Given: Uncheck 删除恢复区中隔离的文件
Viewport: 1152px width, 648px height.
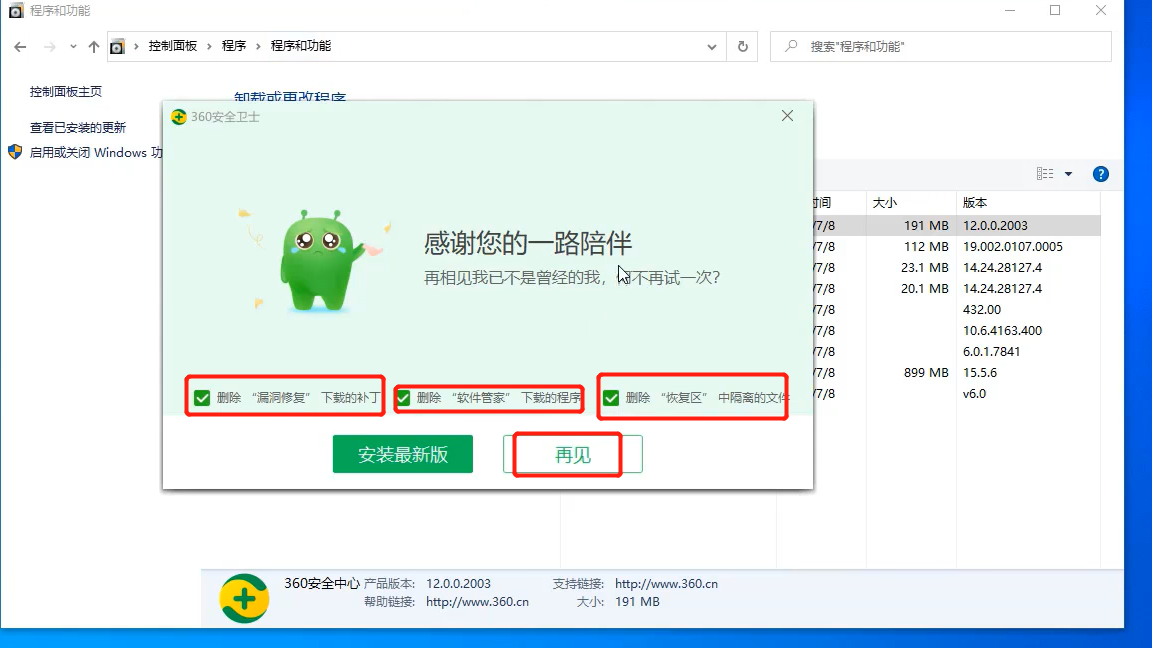Looking at the screenshot, I should [x=611, y=397].
